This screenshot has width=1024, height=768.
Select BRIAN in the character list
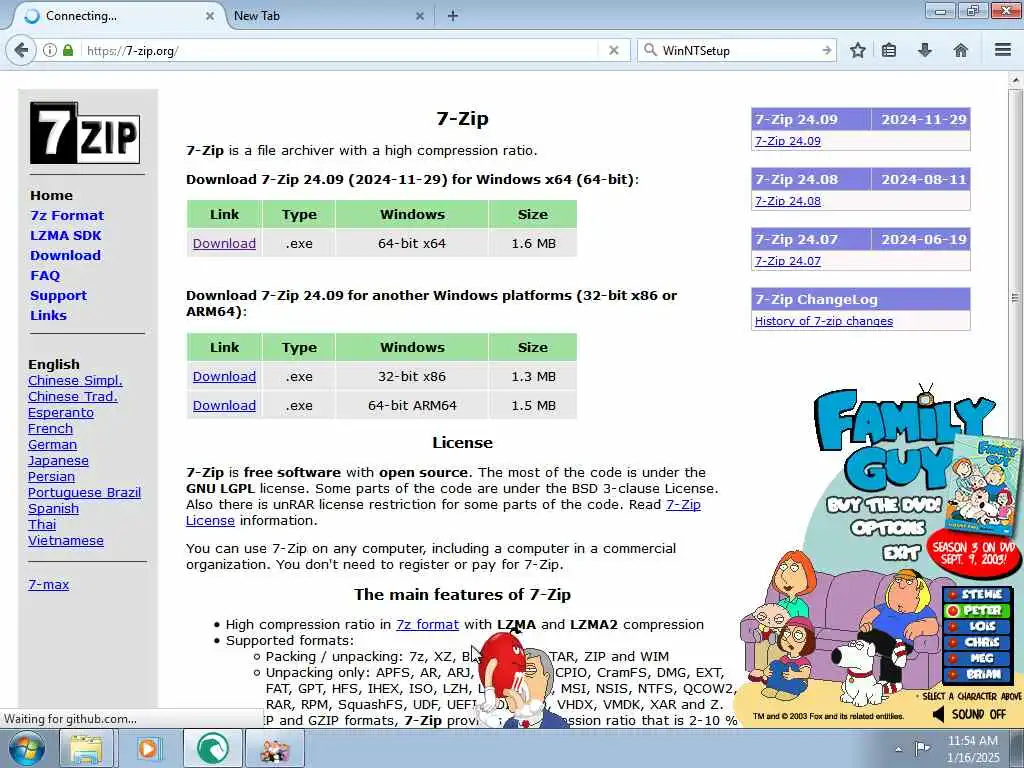pyautogui.click(x=977, y=674)
